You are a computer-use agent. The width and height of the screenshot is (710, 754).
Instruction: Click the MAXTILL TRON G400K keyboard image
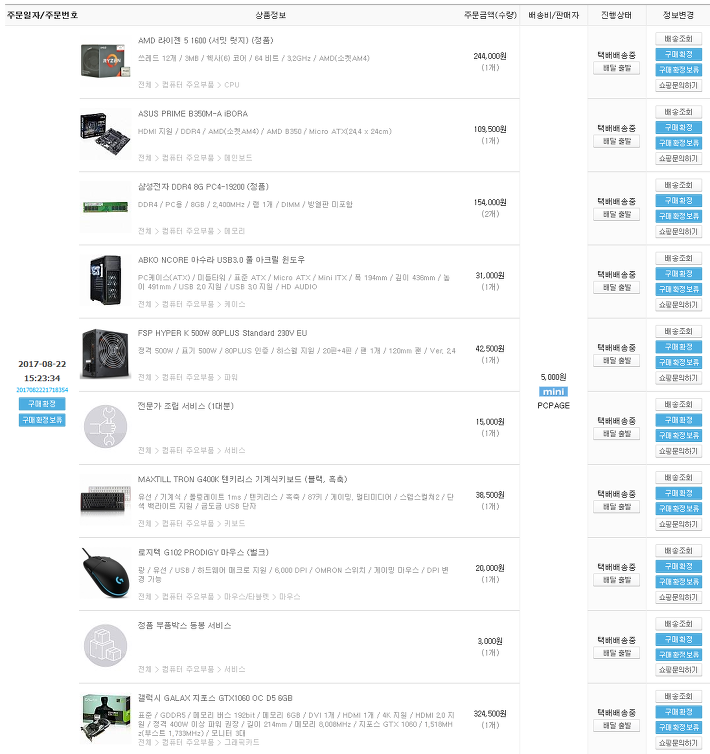click(x=105, y=500)
